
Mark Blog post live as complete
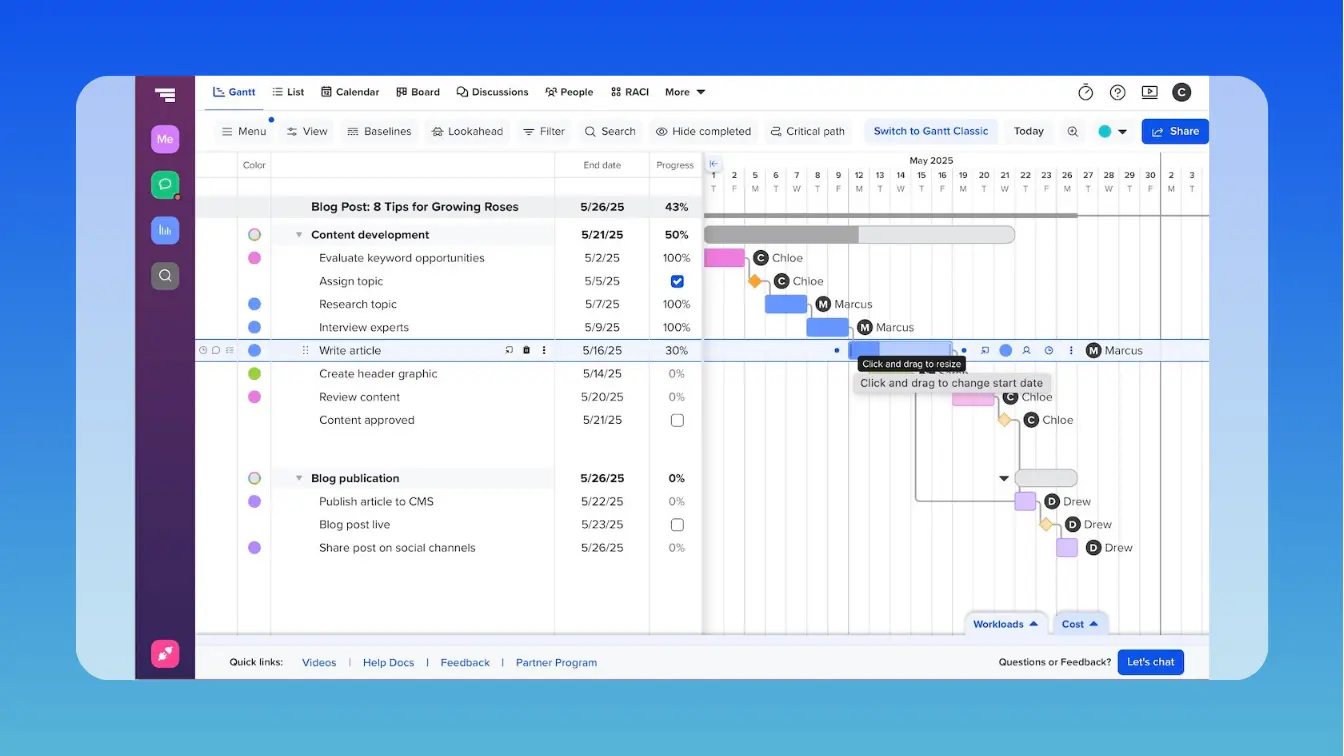[x=677, y=524]
